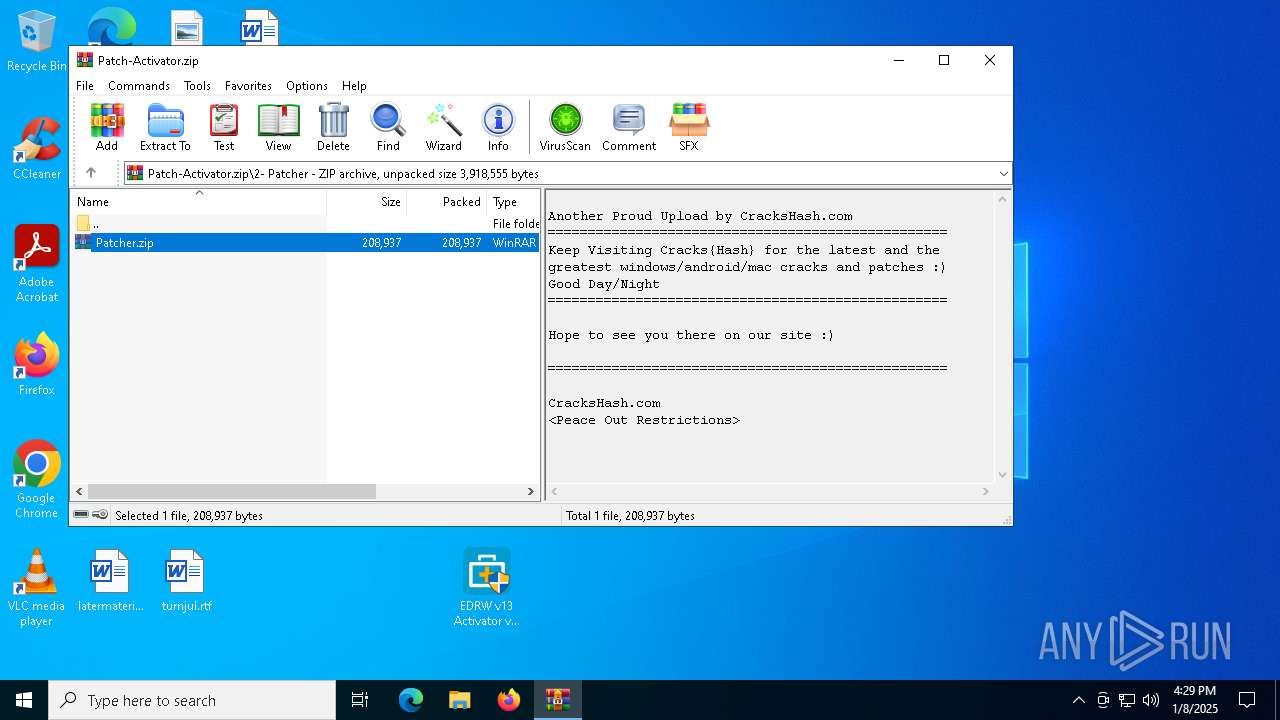Viewport: 1280px width, 720px height.
Task: Open the Options menu
Action: point(307,86)
